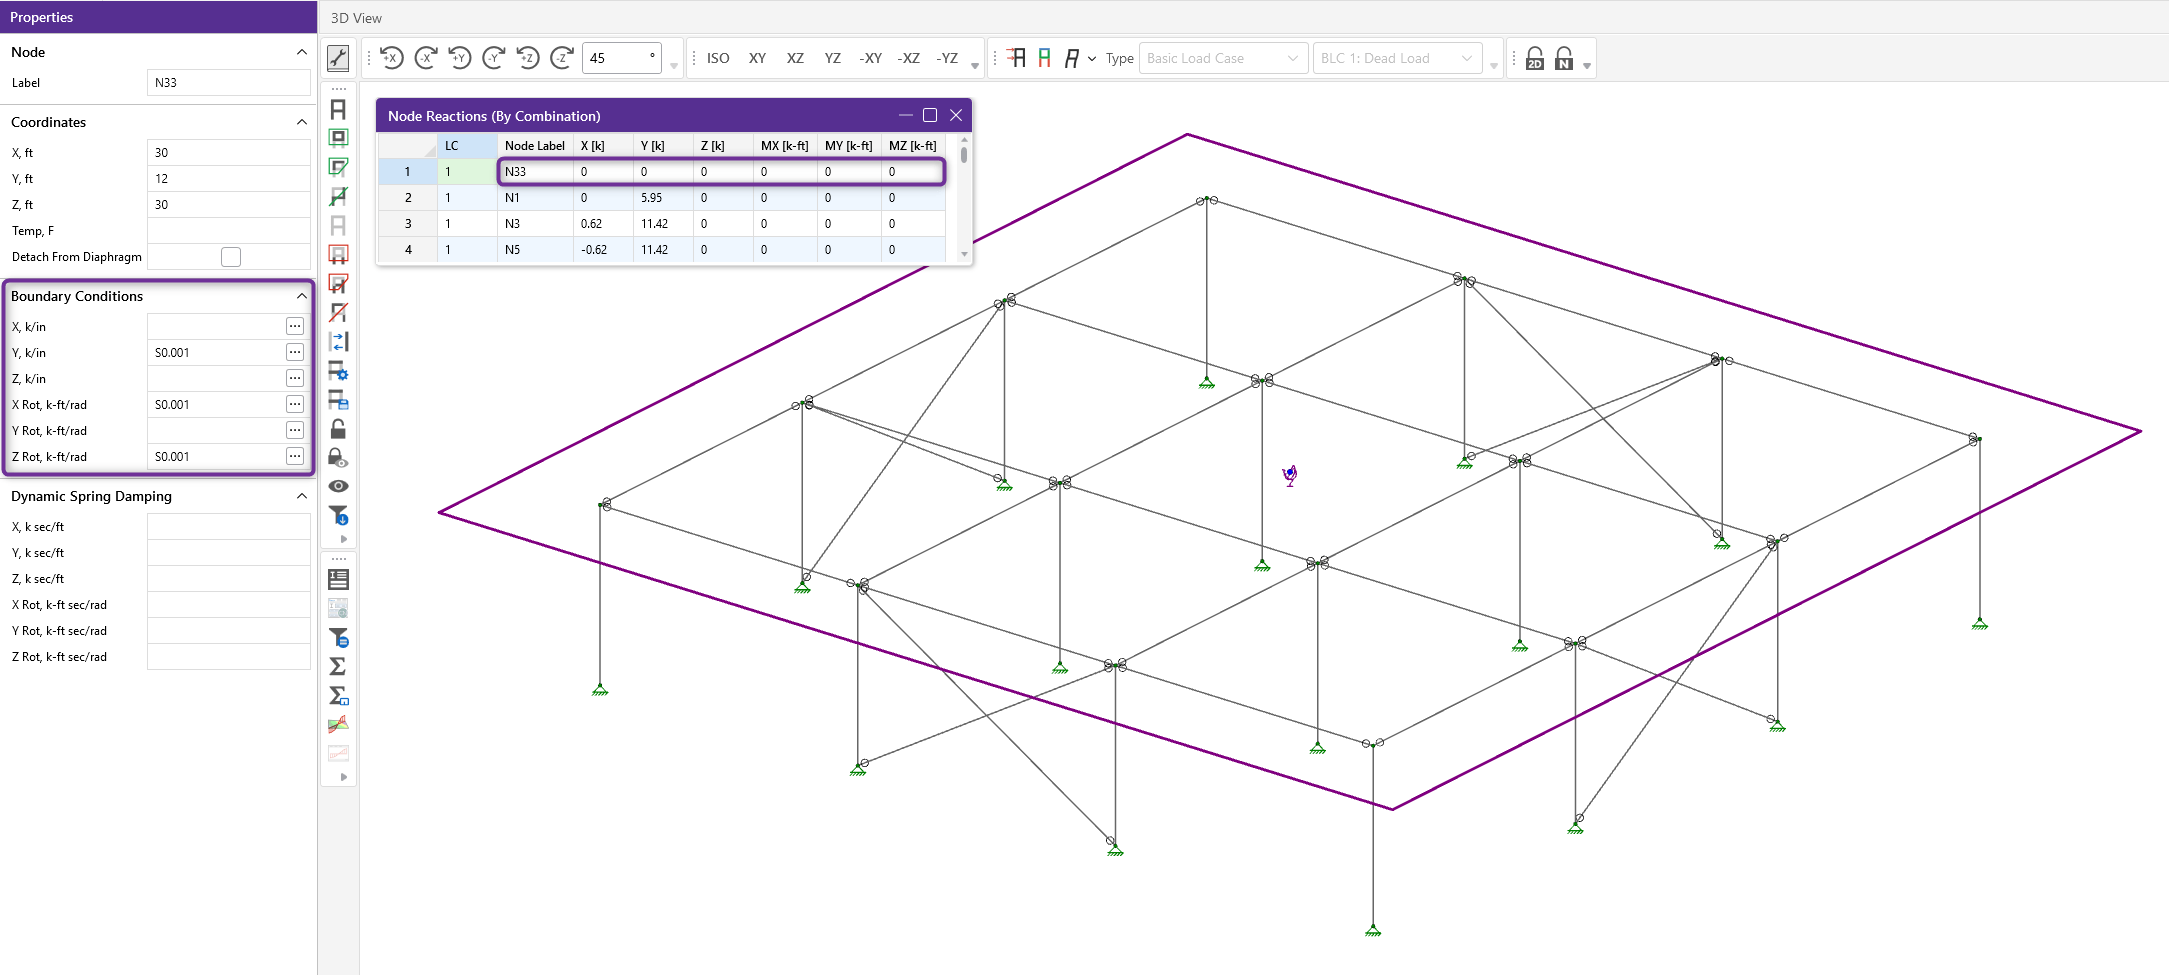This screenshot has height=975, width=2169.
Task: Click the padlock with eye icon
Action: pyautogui.click(x=338, y=458)
